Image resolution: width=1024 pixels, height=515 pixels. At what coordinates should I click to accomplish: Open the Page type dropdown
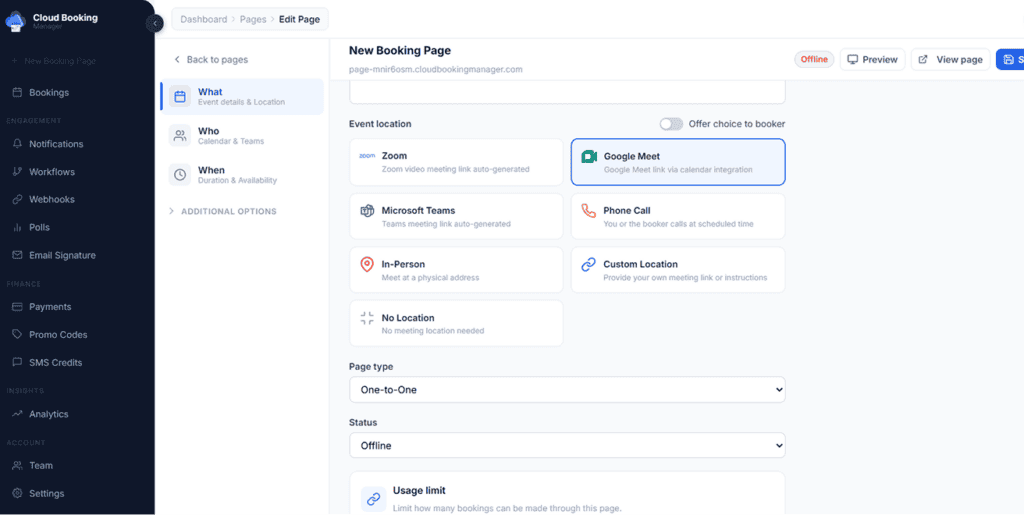tap(567, 389)
